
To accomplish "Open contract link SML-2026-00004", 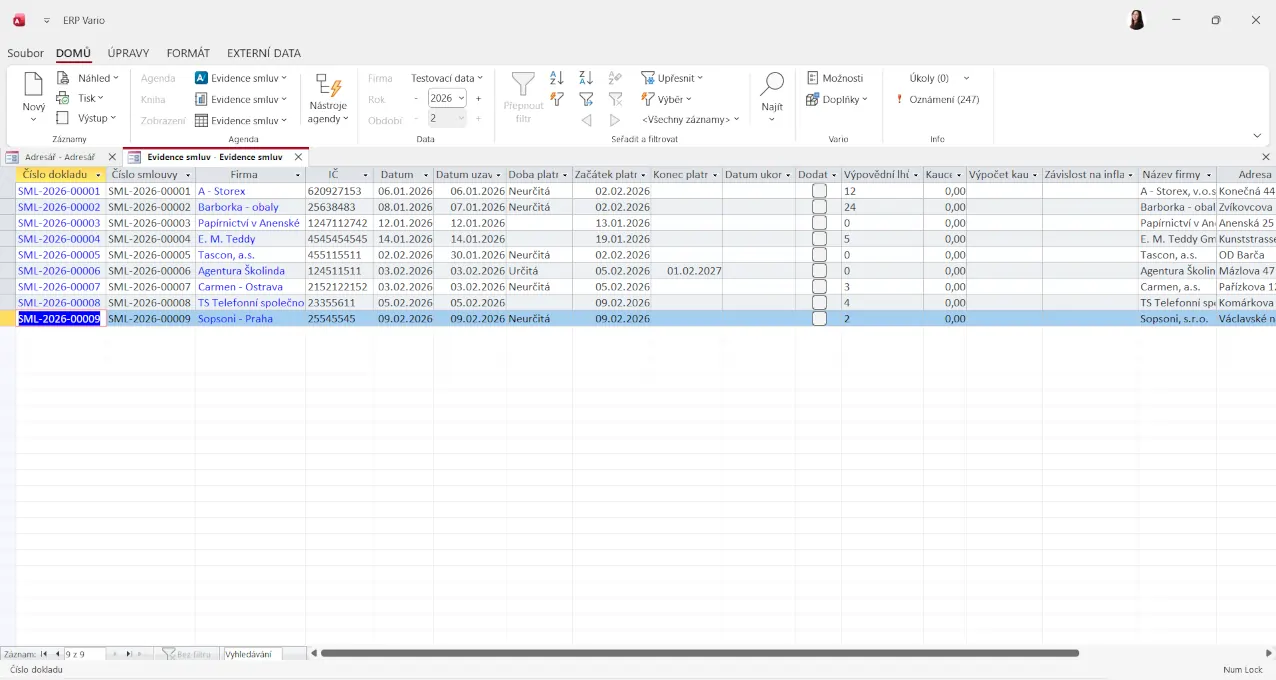I will 59,239.
